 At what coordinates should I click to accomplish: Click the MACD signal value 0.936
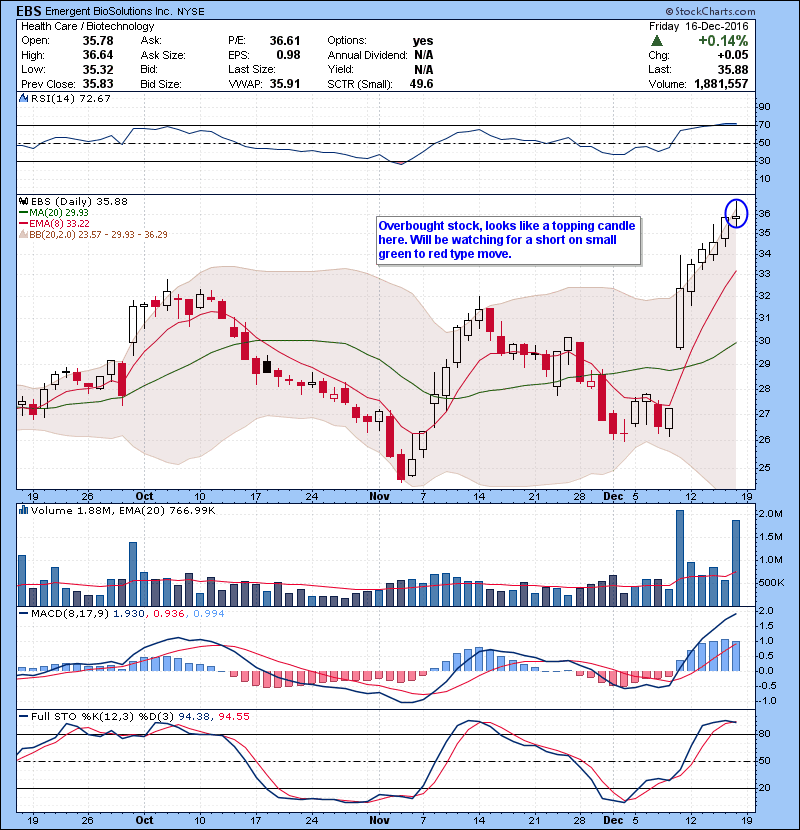tap(168, 614)
